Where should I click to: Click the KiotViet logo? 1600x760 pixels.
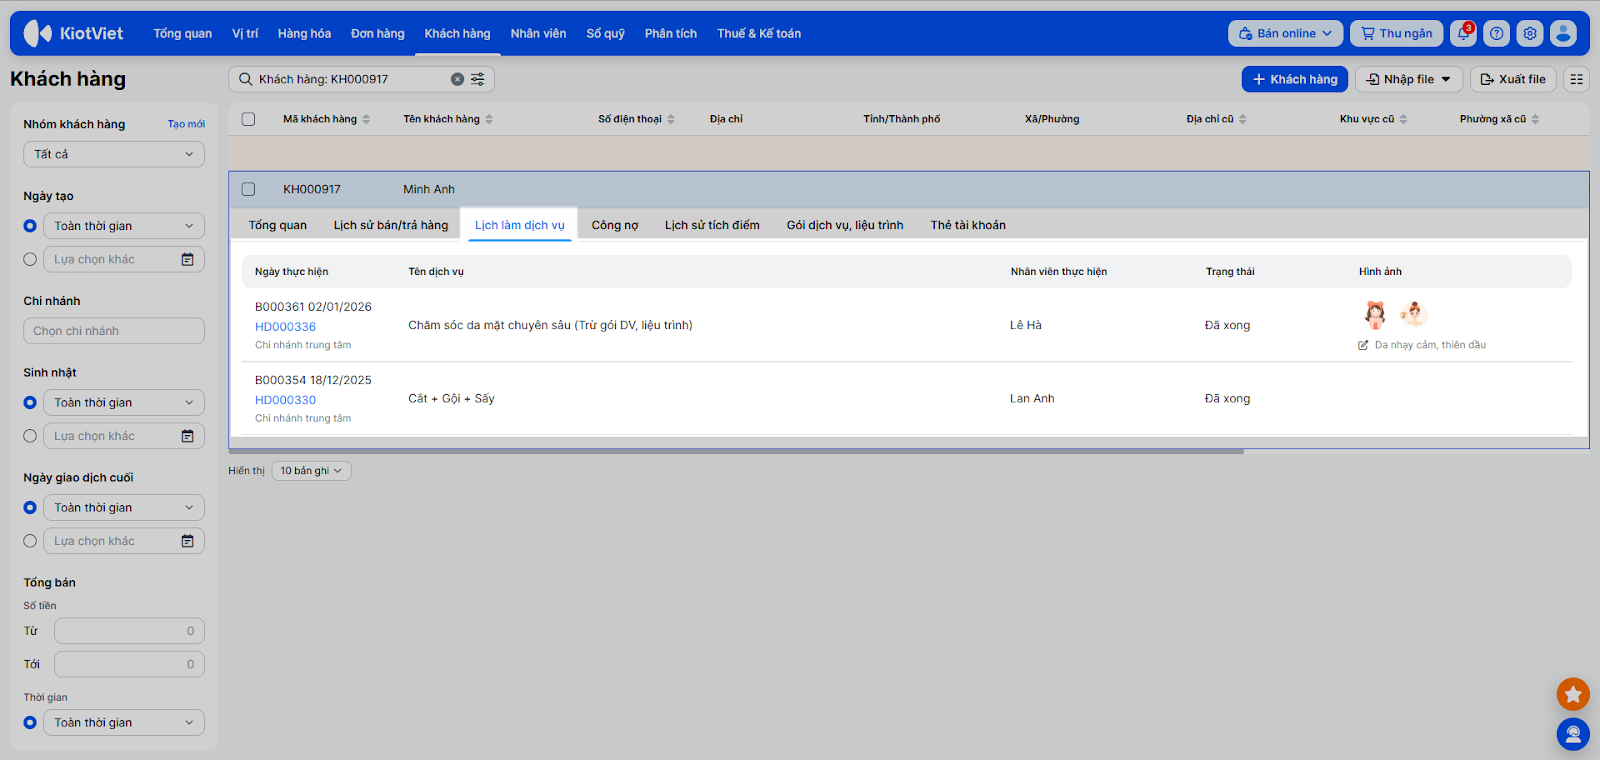click(73, 33)
